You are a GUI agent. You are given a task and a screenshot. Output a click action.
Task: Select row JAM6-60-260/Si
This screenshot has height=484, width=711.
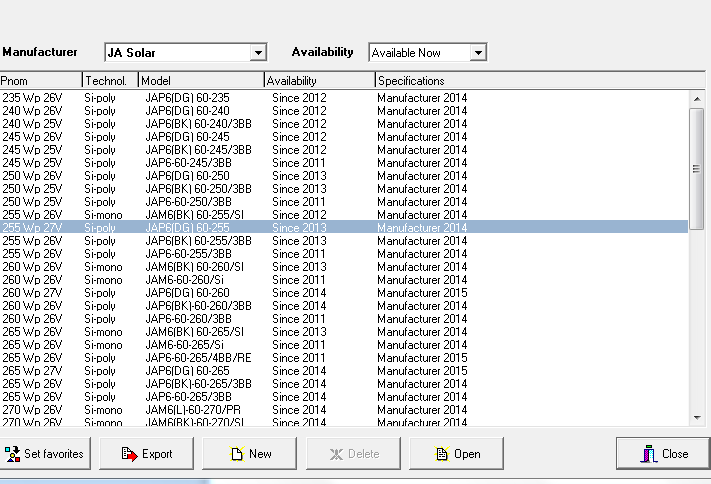tap(344, 280)
